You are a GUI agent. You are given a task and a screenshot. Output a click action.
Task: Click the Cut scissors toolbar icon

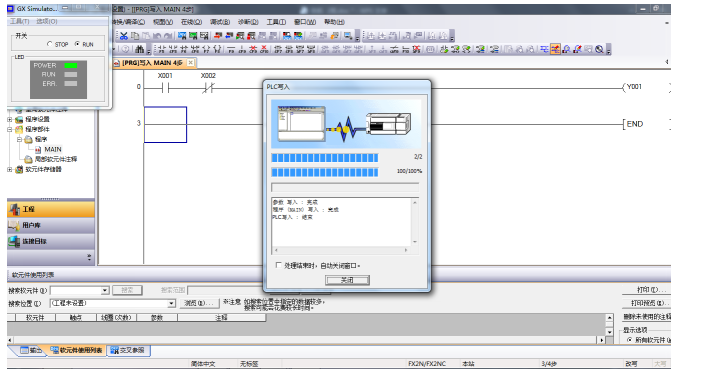coord(124,36)
